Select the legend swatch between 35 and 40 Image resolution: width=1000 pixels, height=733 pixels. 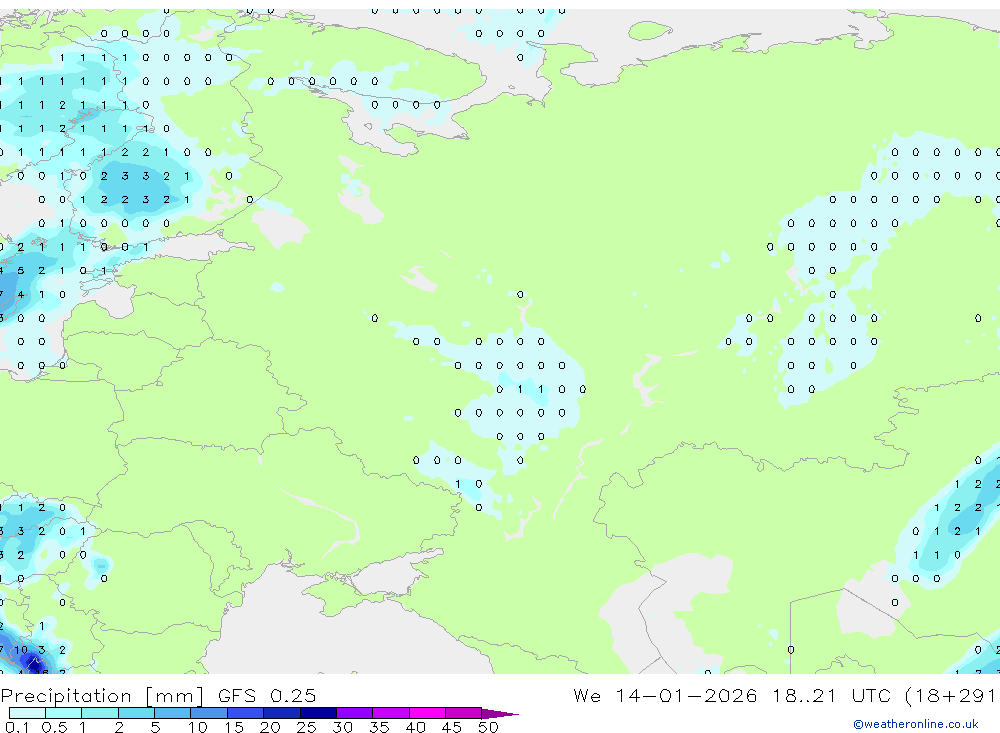coord(390,713)
